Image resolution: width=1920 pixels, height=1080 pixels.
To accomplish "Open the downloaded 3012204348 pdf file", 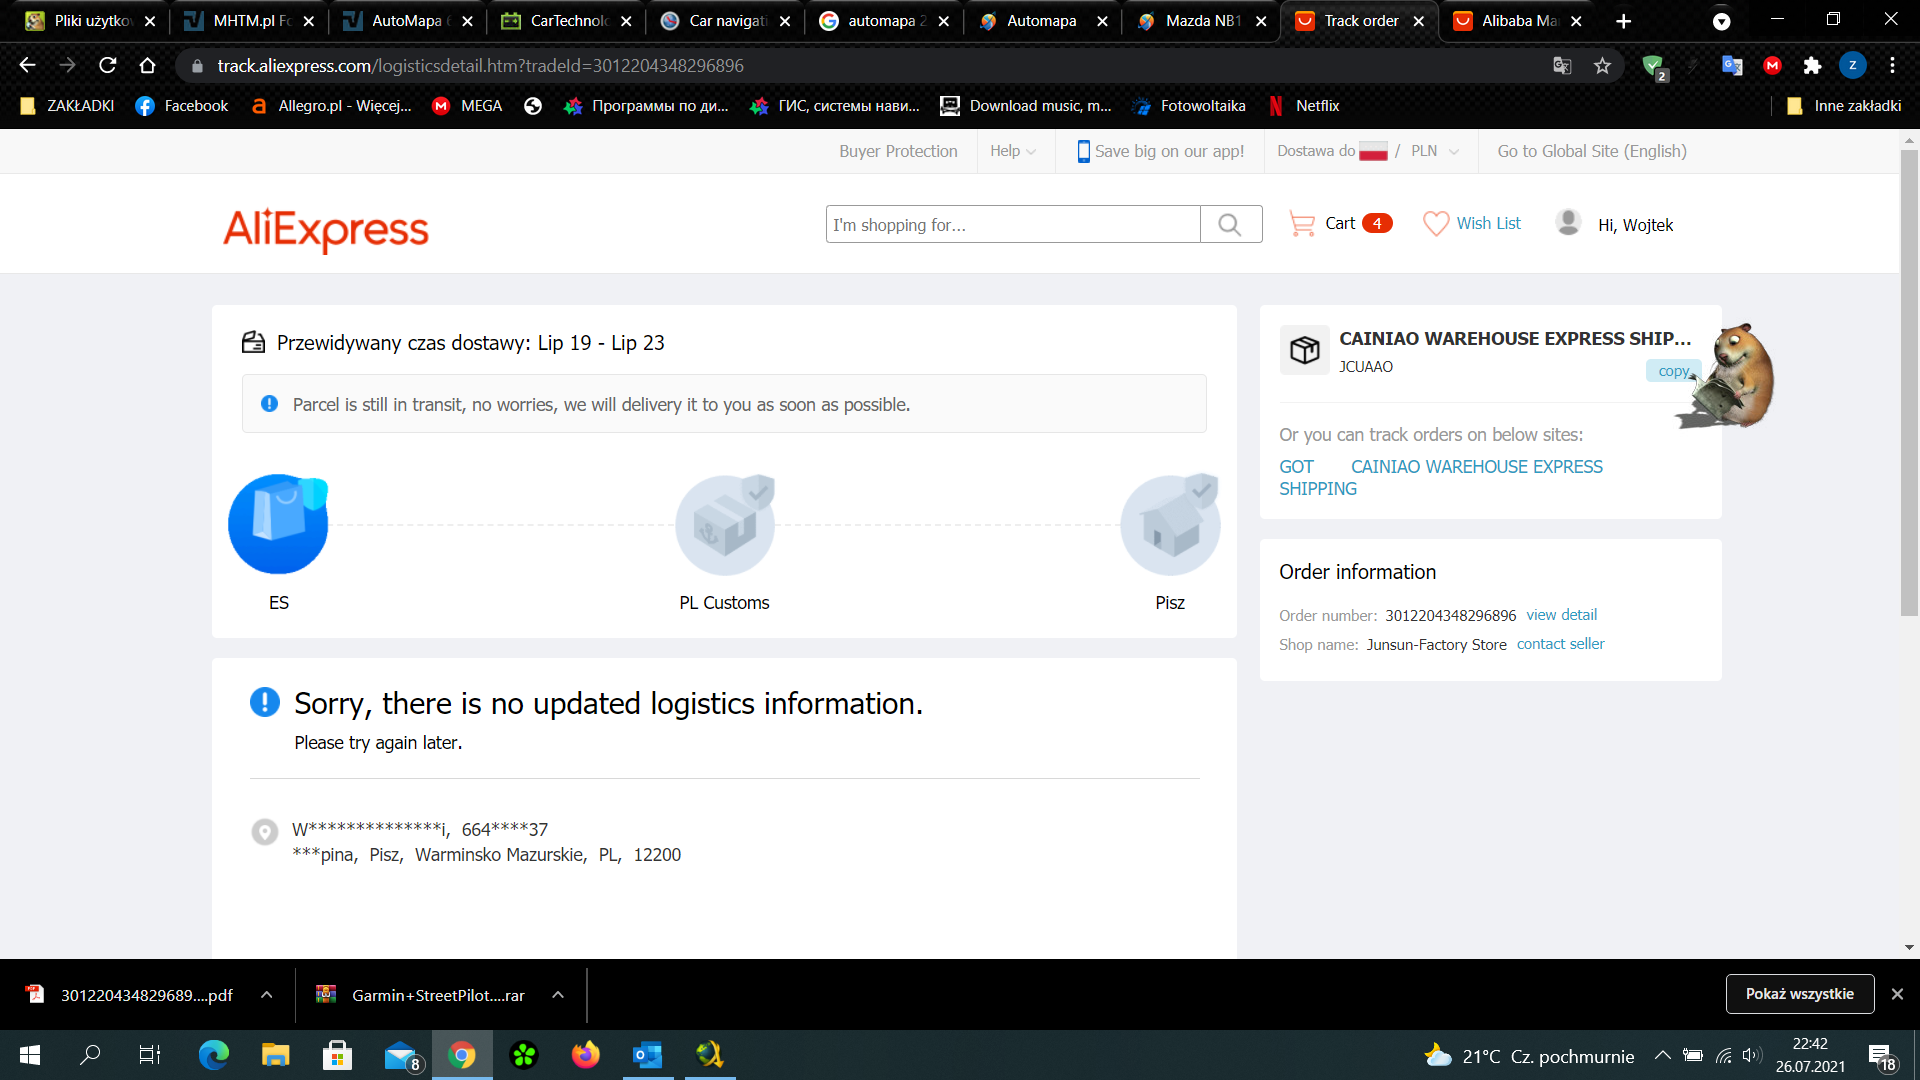I will pyautogui.click(x=132, y=995).
